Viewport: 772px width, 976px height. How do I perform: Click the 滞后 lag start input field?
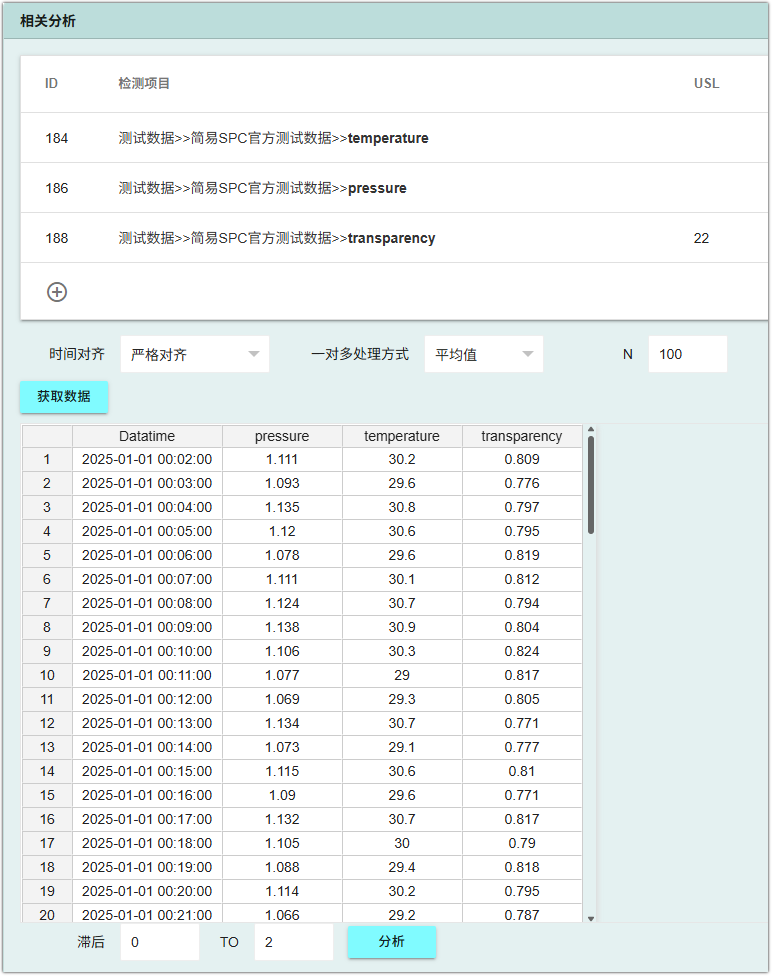pyautogui.click(x=160, y=942)
